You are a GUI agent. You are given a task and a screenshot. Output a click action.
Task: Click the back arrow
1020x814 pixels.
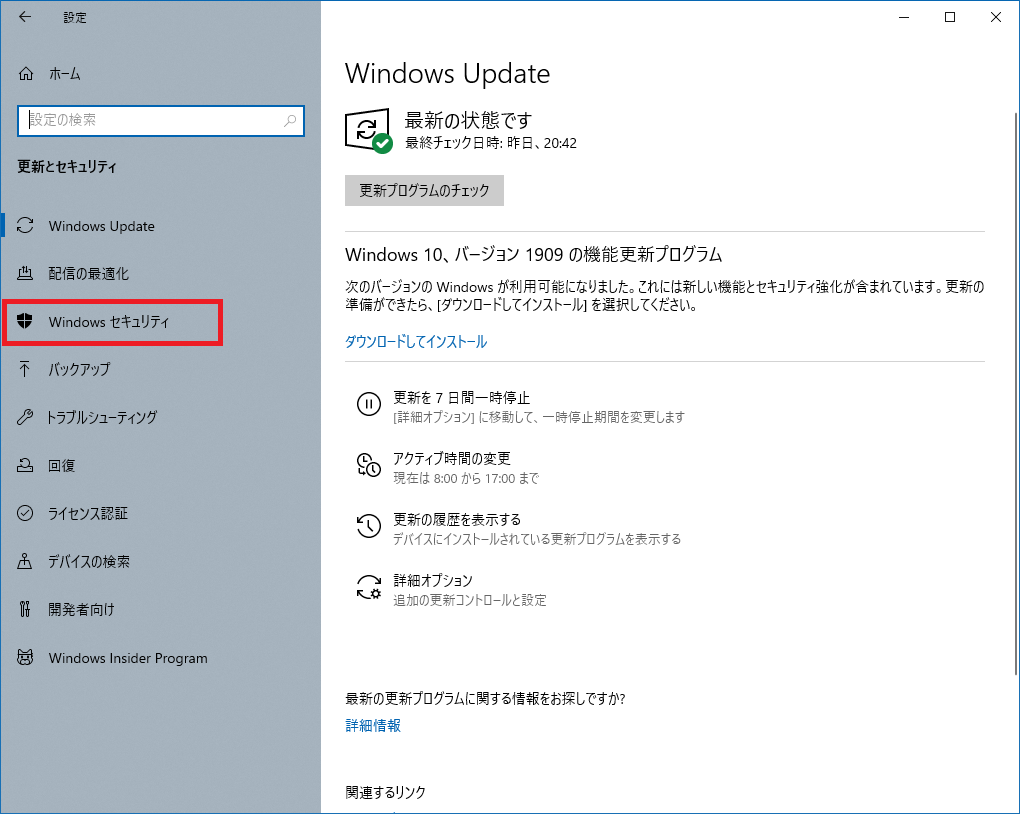(x=24, y=16)
